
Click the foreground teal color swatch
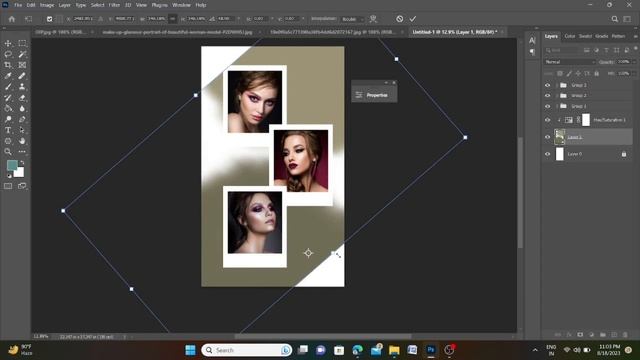pyautogui.click(x=12, y=165)
